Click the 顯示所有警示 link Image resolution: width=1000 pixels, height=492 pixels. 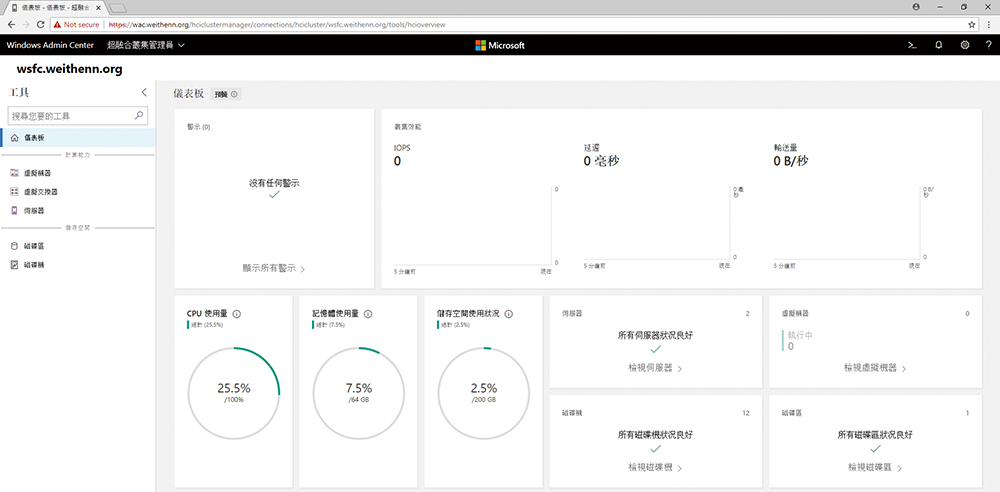click(x=273, y=269)
